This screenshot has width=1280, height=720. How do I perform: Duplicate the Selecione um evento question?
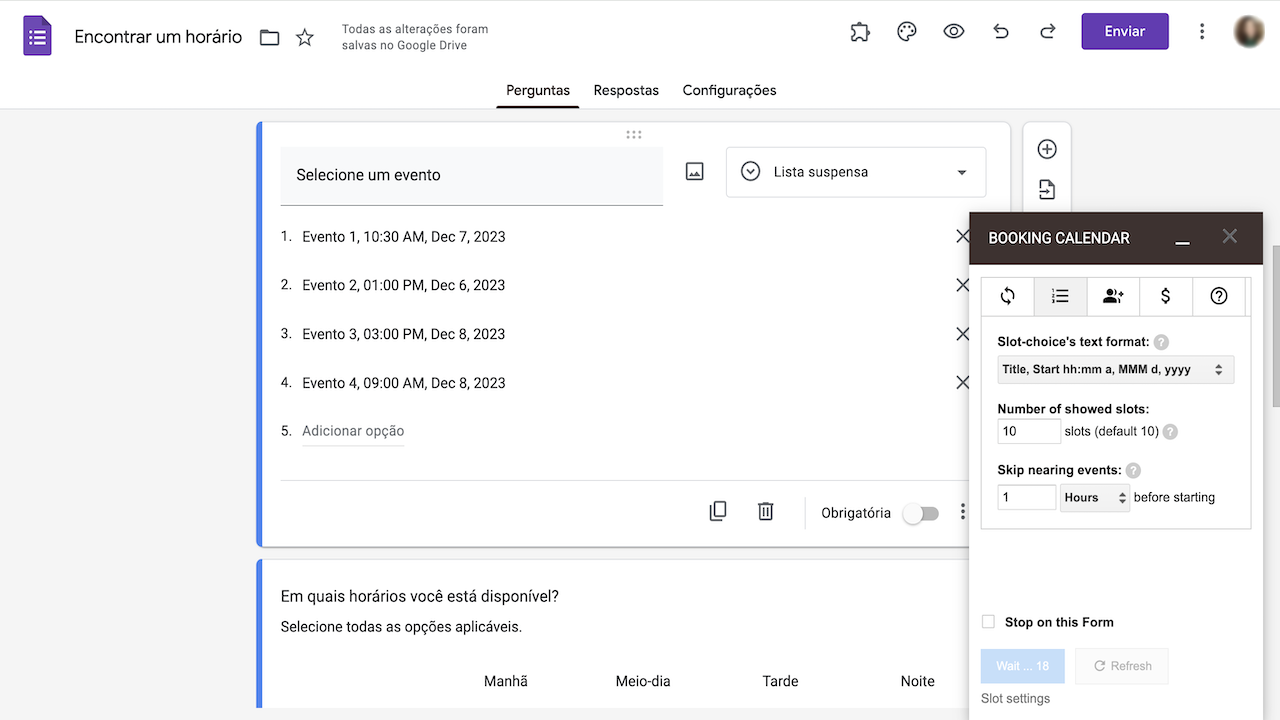pyautogui.click(x=718, y=512)
